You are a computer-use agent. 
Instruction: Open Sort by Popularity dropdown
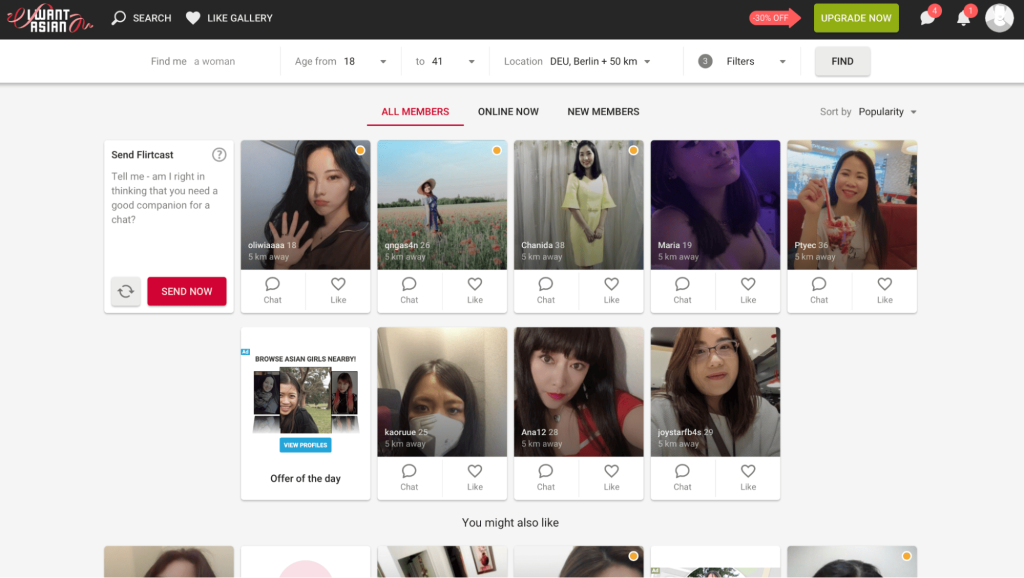click(869, 112)
